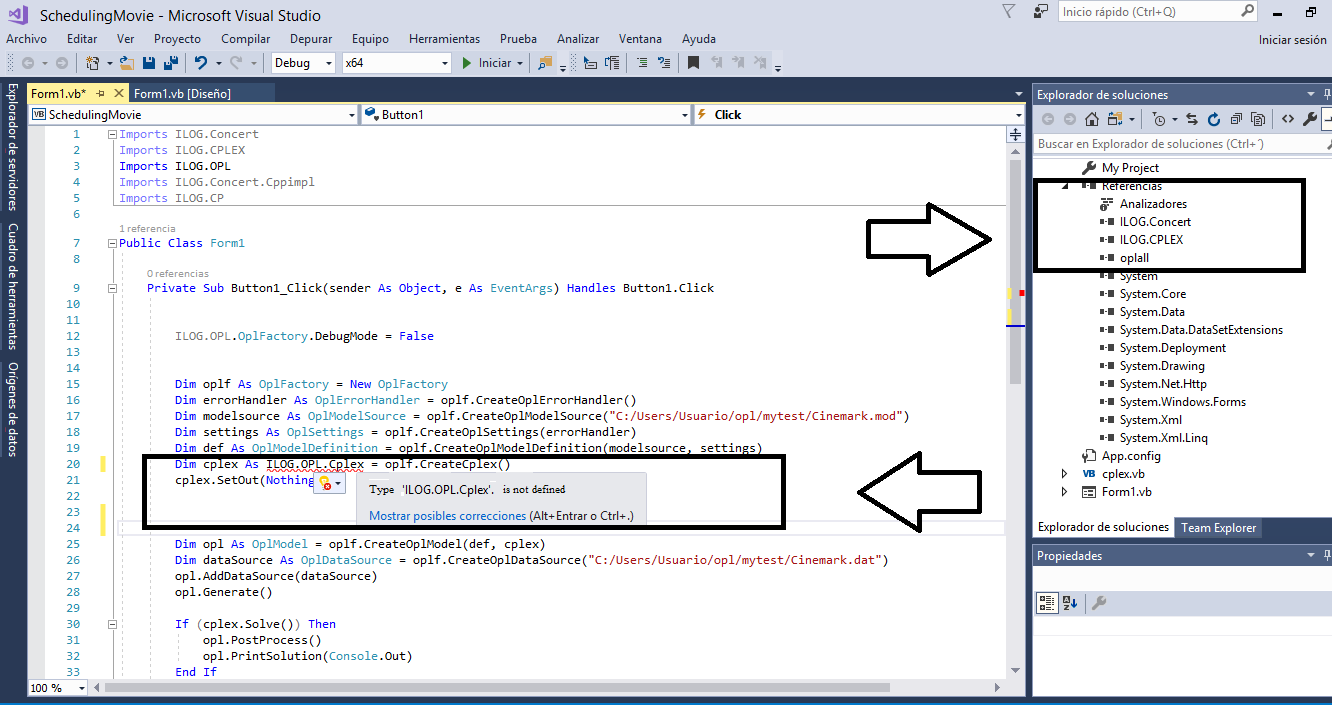Open Explorador de servidores side tab
Screen dimensions: 1332x705
(x=12, y=147)
